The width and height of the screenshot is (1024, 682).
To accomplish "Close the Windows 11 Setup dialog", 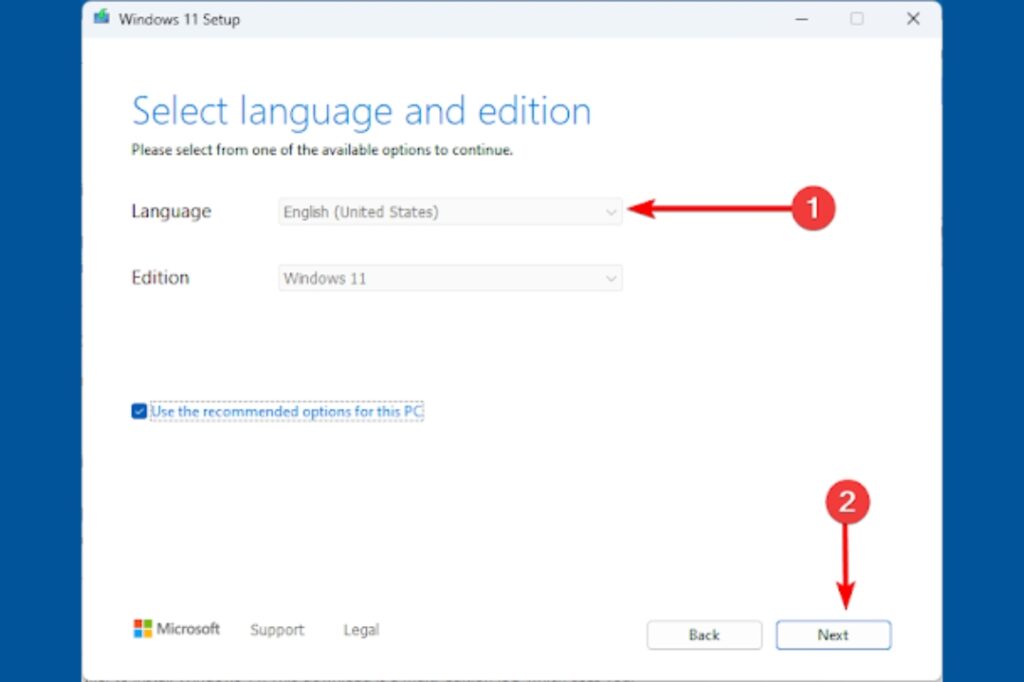I will [913, 19].
